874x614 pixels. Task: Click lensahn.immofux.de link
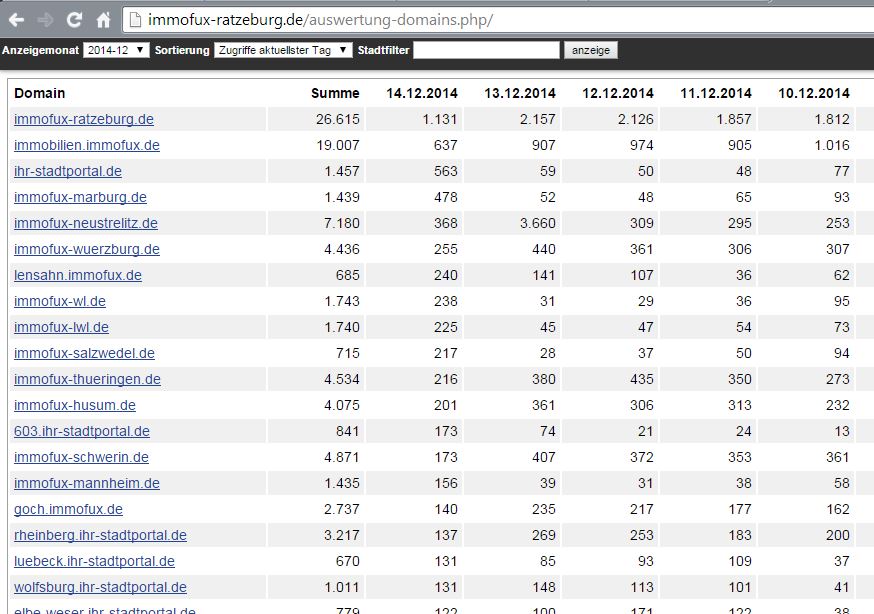click(78, 275)
